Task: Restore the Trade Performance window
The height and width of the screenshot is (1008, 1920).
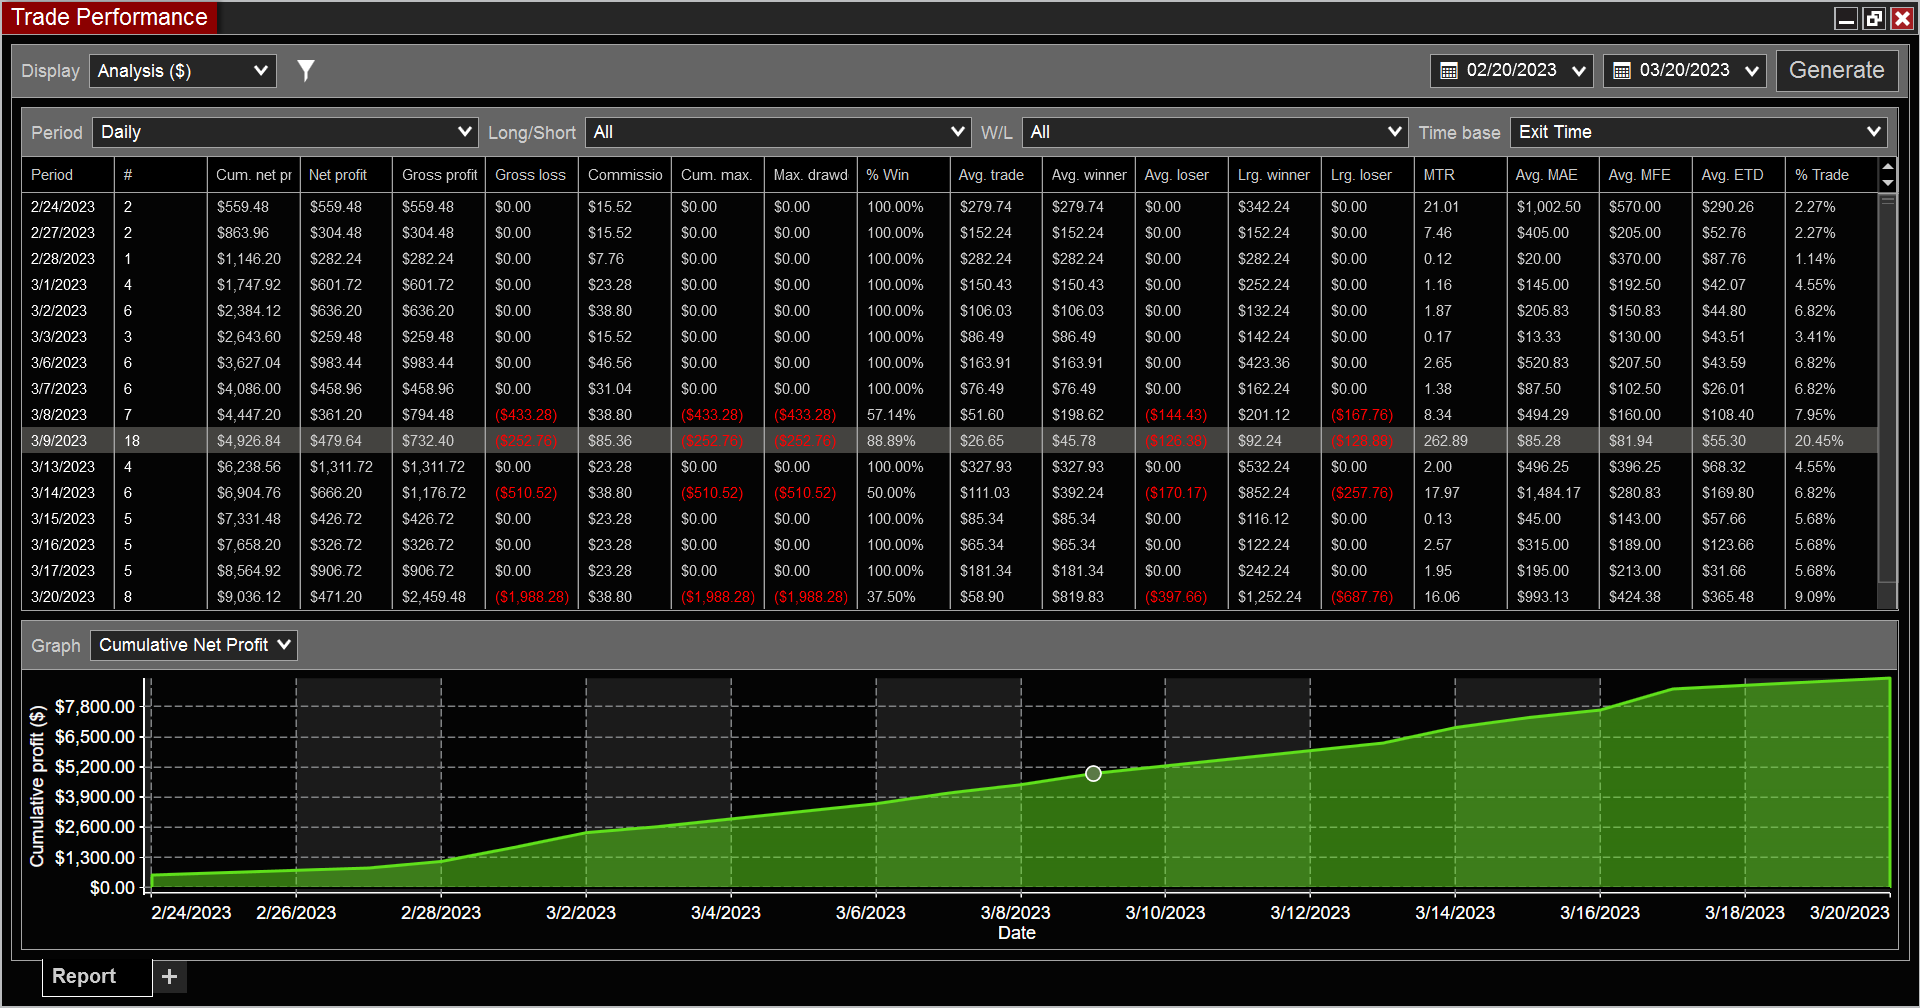Action: click(1874, 18)
